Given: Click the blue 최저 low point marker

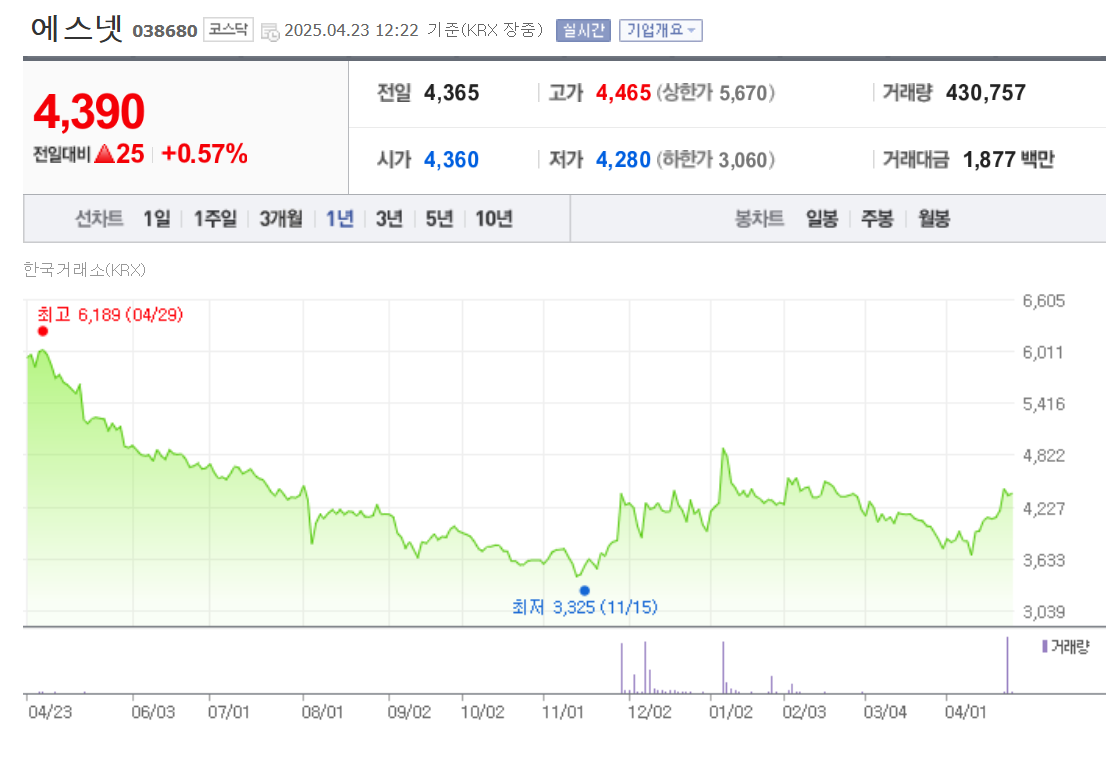Looking at the screenshot, I should 585,591.
